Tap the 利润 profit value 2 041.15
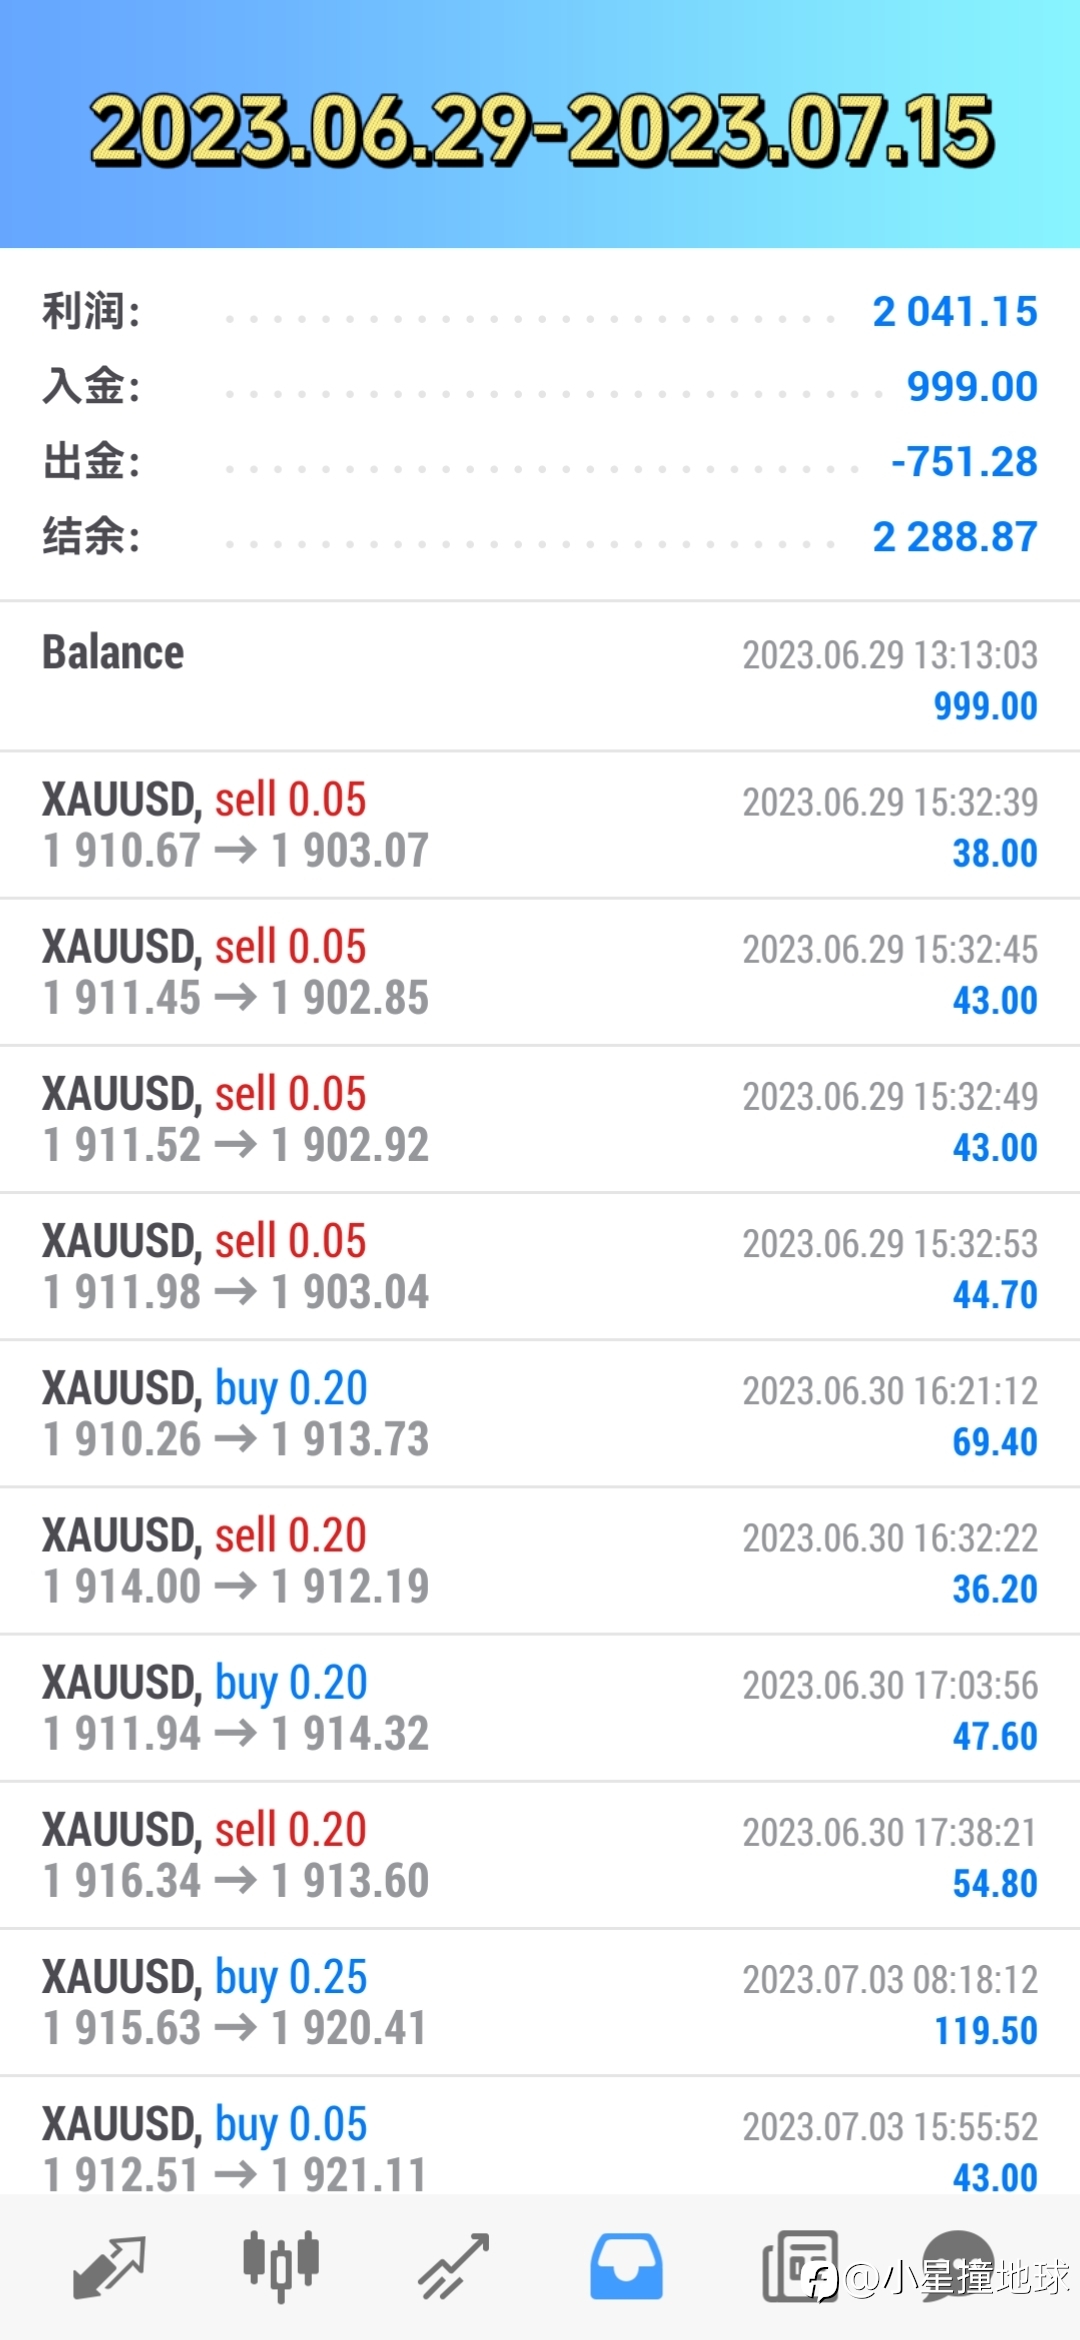Viewport: 1080px width, 2340px height. [955, 312]
